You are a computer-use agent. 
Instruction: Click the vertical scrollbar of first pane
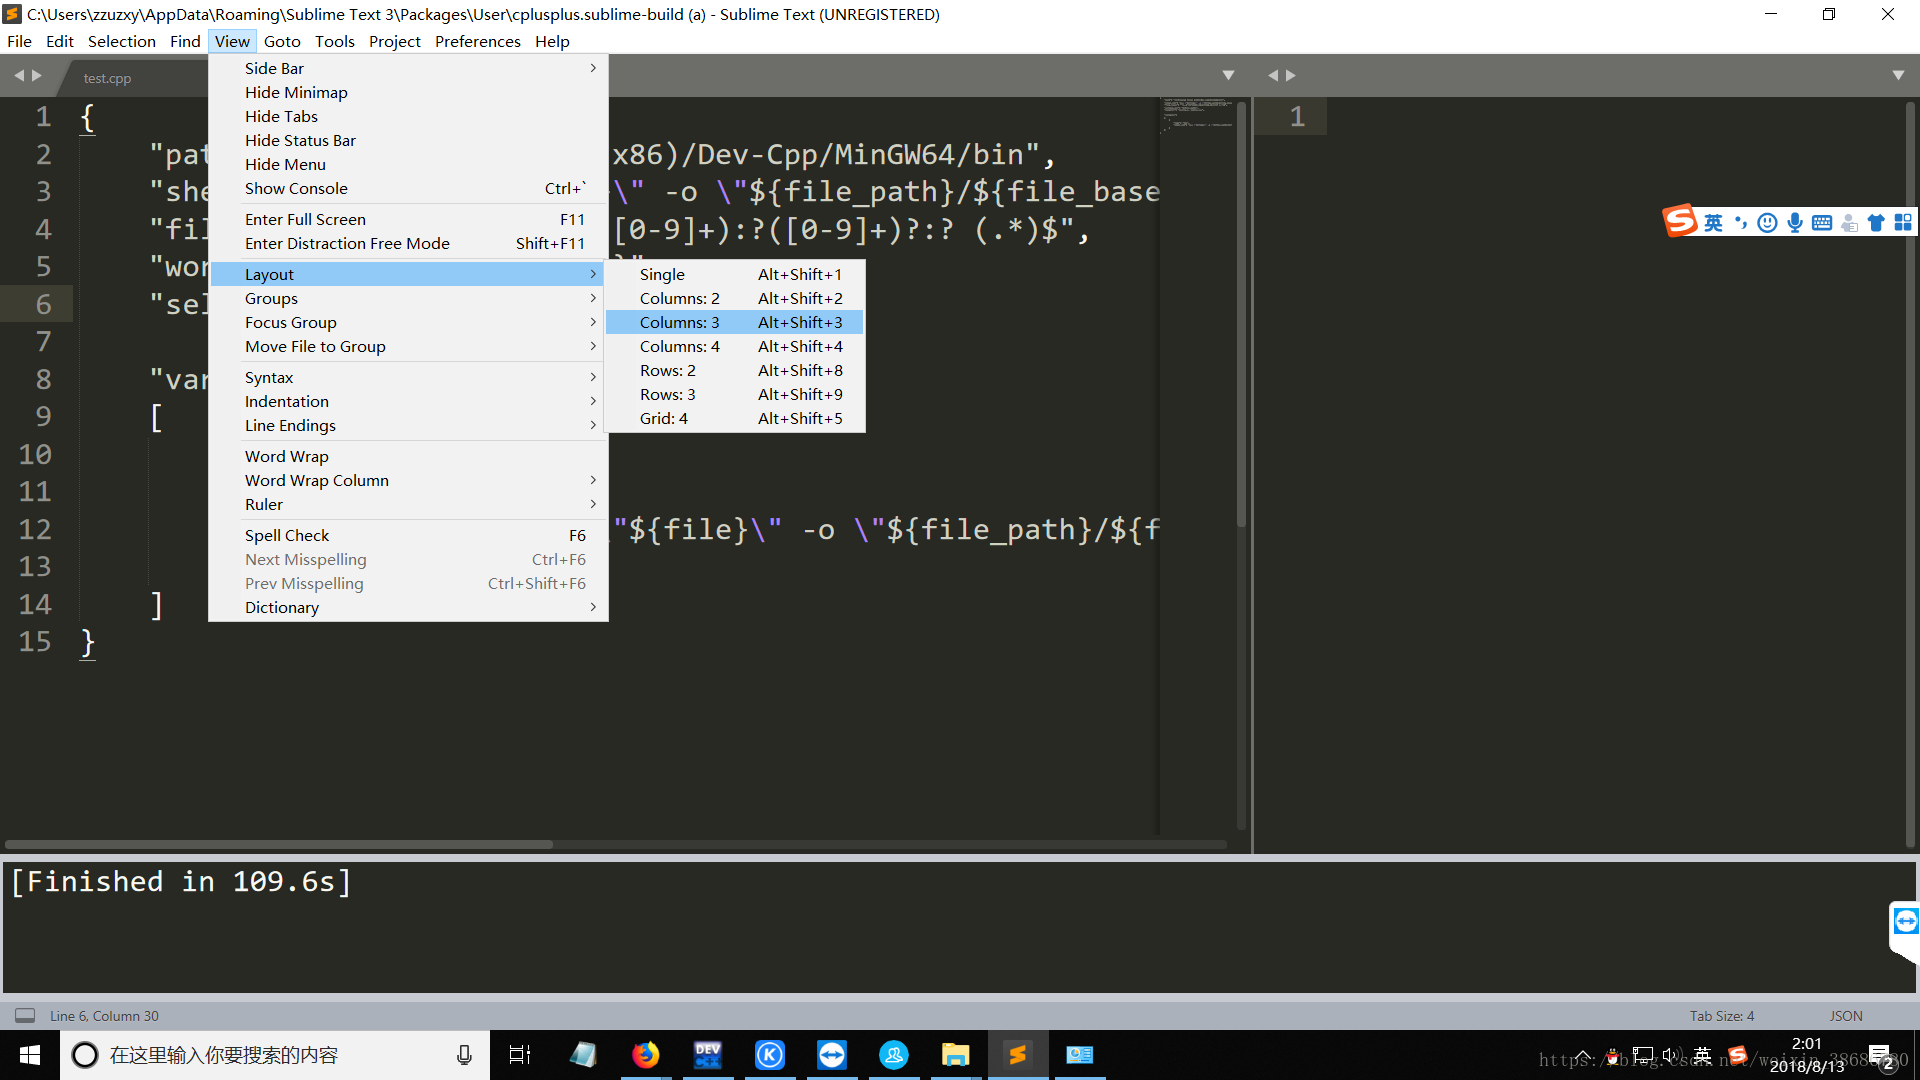point(1242,315)
